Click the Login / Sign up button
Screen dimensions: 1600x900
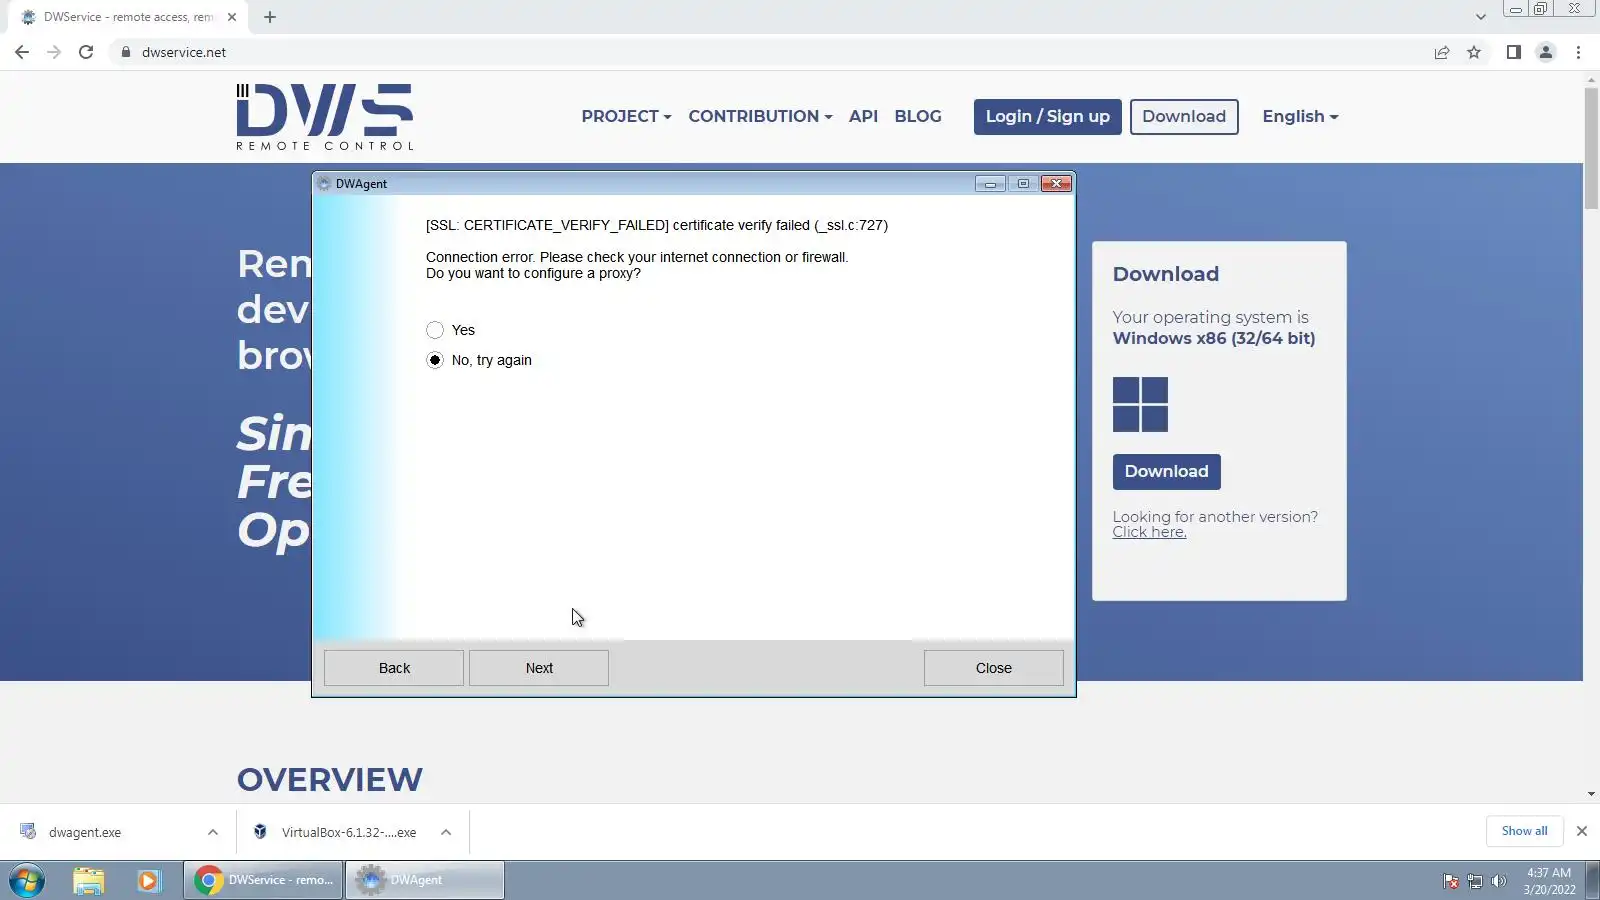pyautogui.click(x=1048, y=116)
